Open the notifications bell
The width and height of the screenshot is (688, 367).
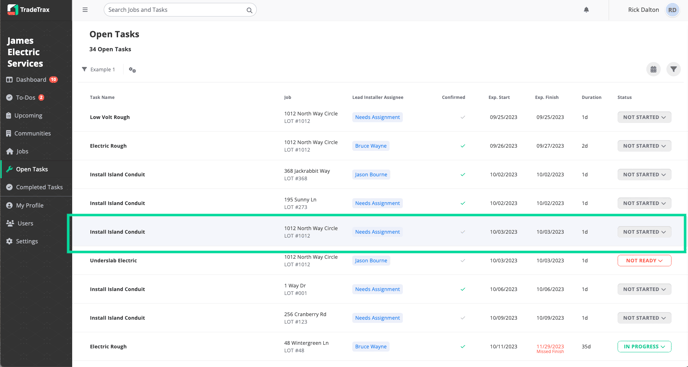[x=586, y=10]
